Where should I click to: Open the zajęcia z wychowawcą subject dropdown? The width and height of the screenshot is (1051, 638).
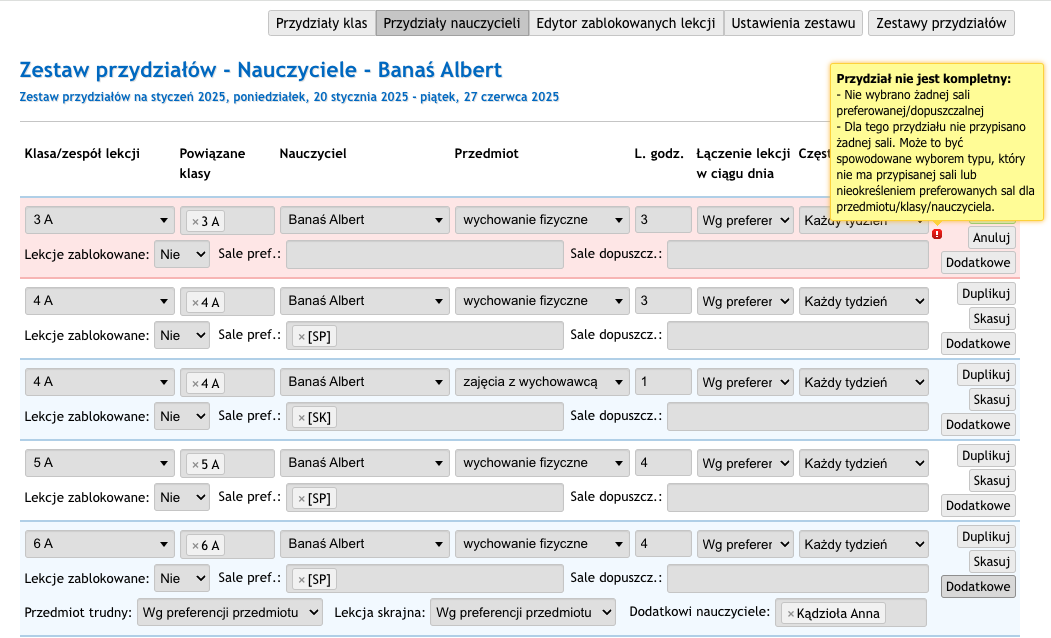pyautogui.click(x=542, y=382)
